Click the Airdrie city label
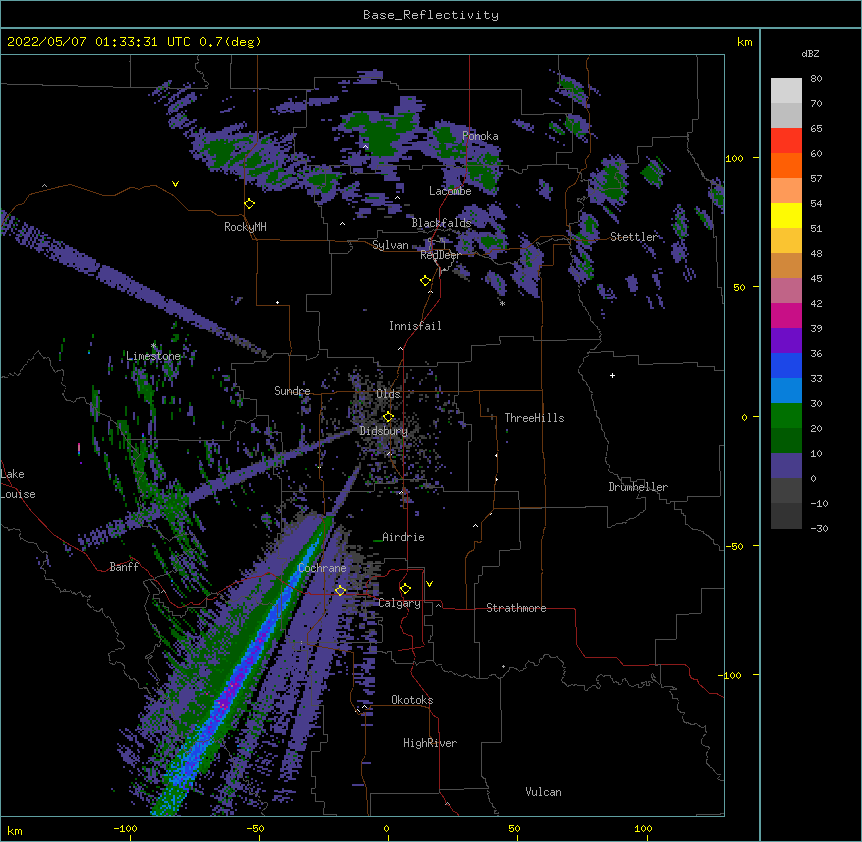The image size is (862, 842). [x=403, y=537]
